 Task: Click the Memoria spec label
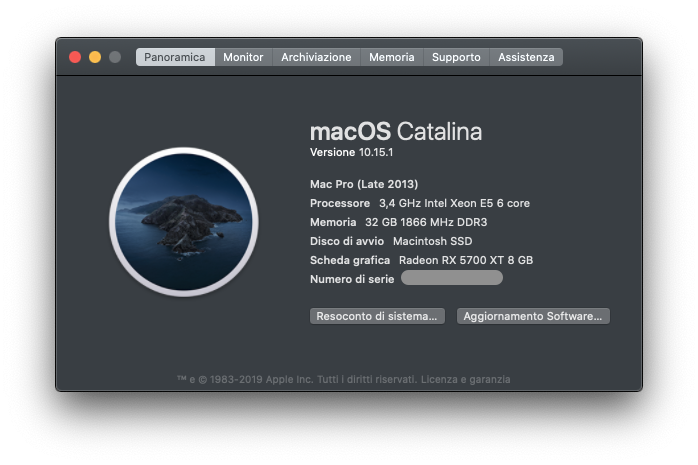333,222
